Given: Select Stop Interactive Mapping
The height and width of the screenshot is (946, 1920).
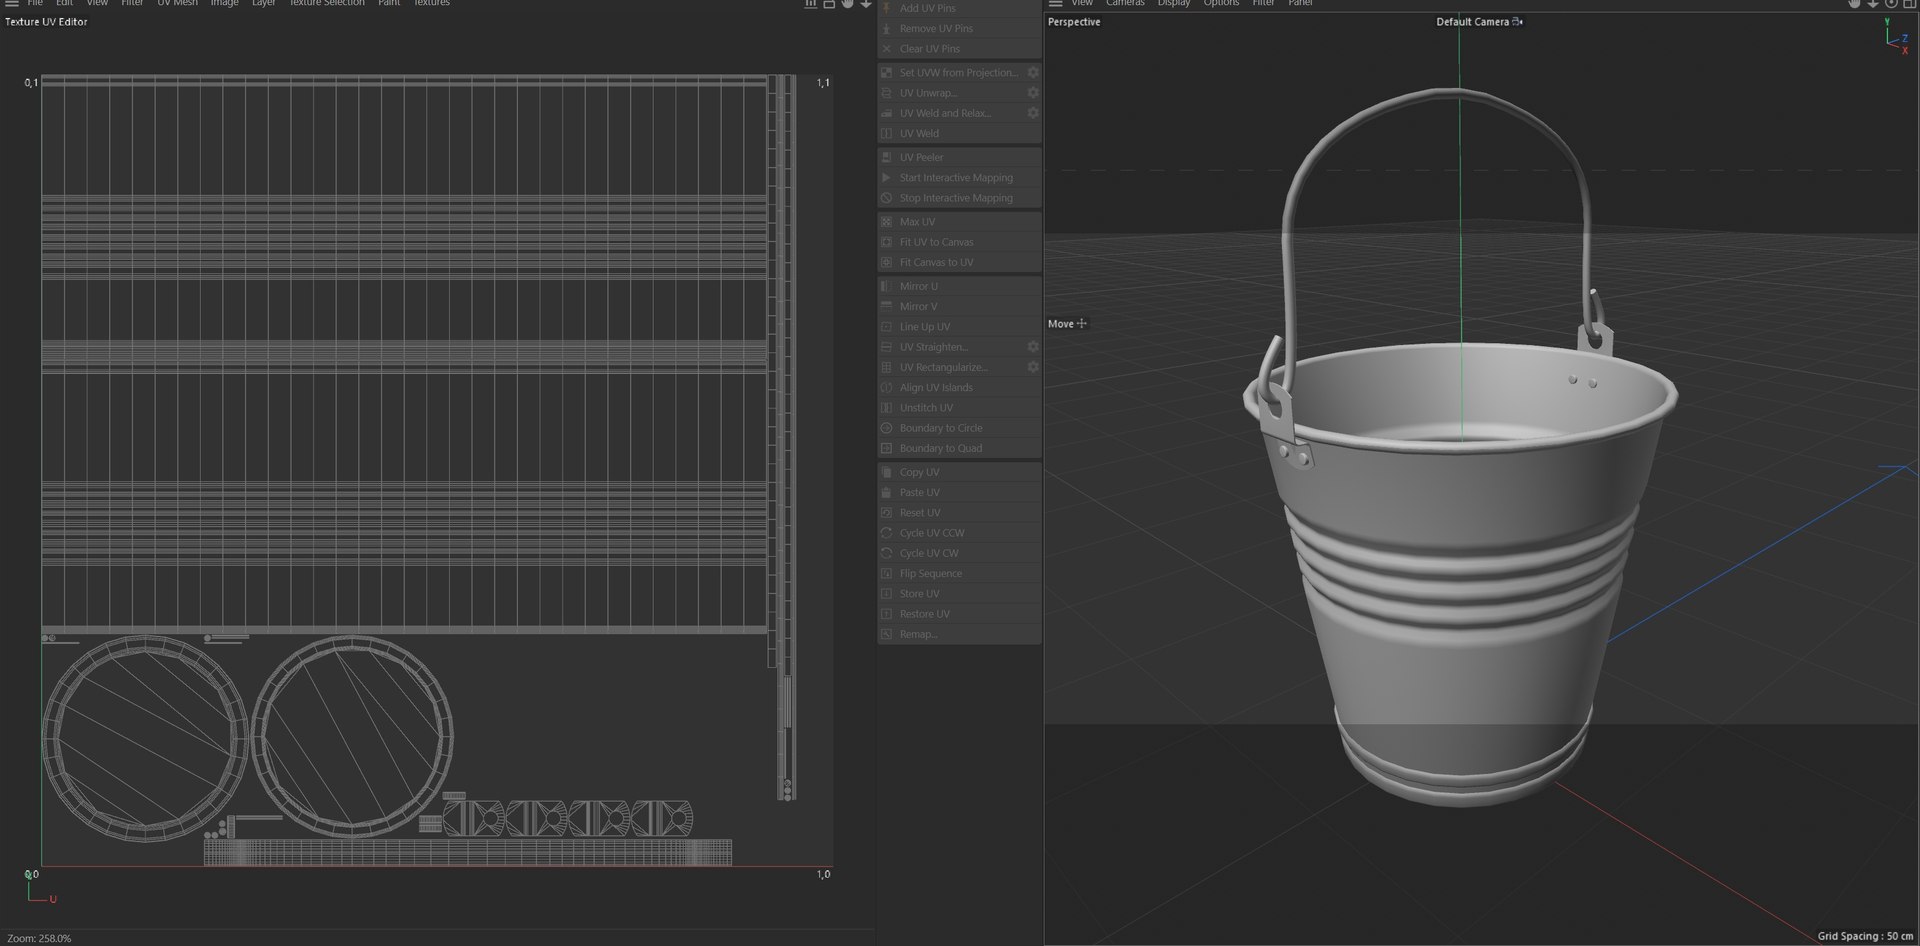Looking at the screenshot, I should (x=960, y=198).
